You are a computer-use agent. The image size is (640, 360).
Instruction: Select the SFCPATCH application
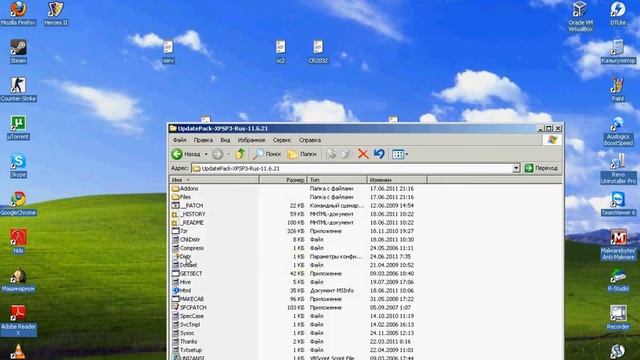tap(189, 307)
